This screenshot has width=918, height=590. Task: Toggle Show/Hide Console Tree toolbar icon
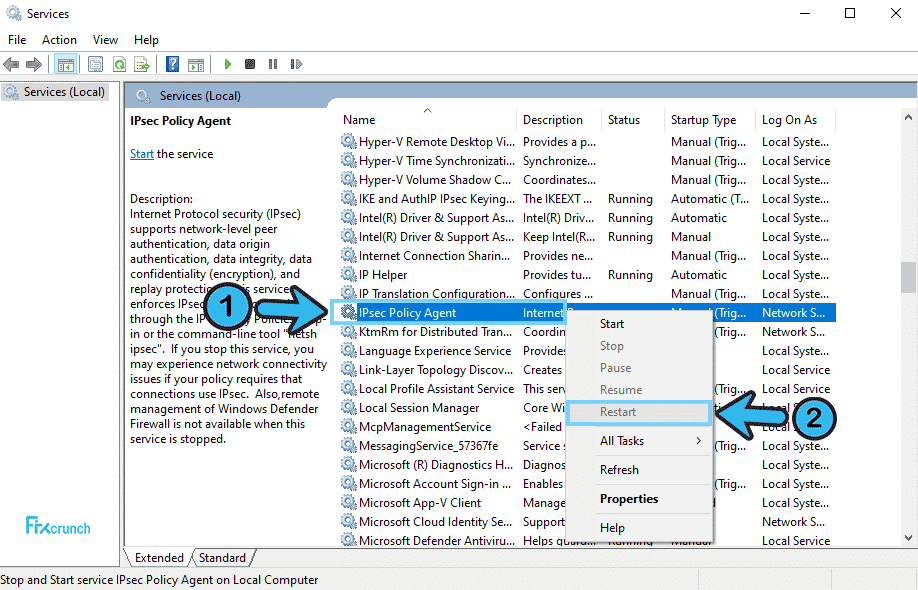pos(66,64)
